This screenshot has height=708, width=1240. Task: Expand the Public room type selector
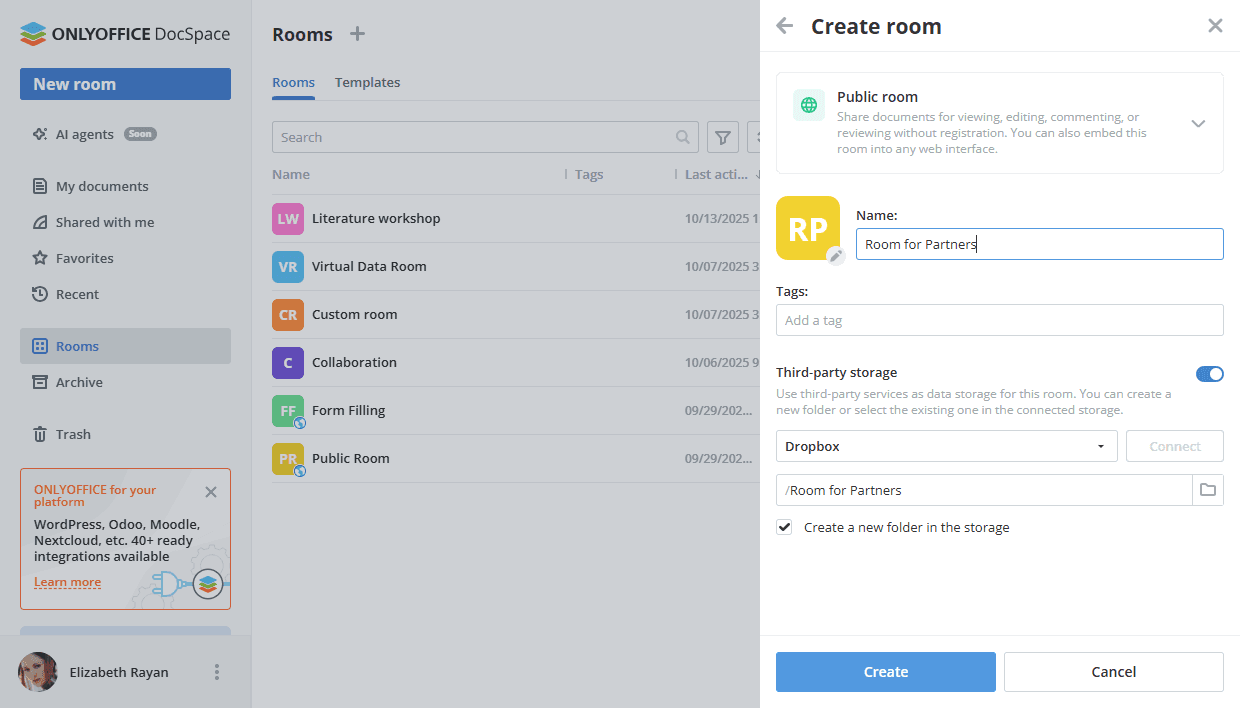[1198, 123]
